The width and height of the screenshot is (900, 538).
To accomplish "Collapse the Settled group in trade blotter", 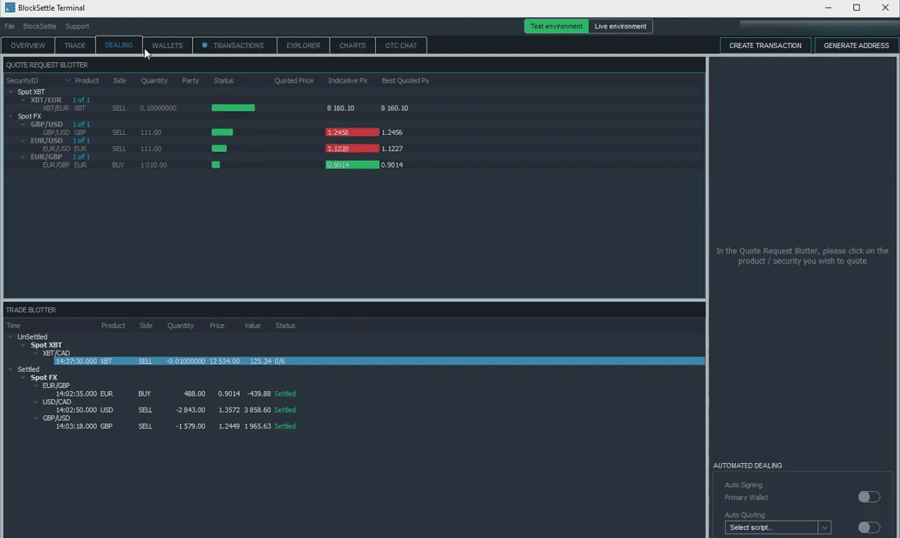I will [x=11, y=369].
